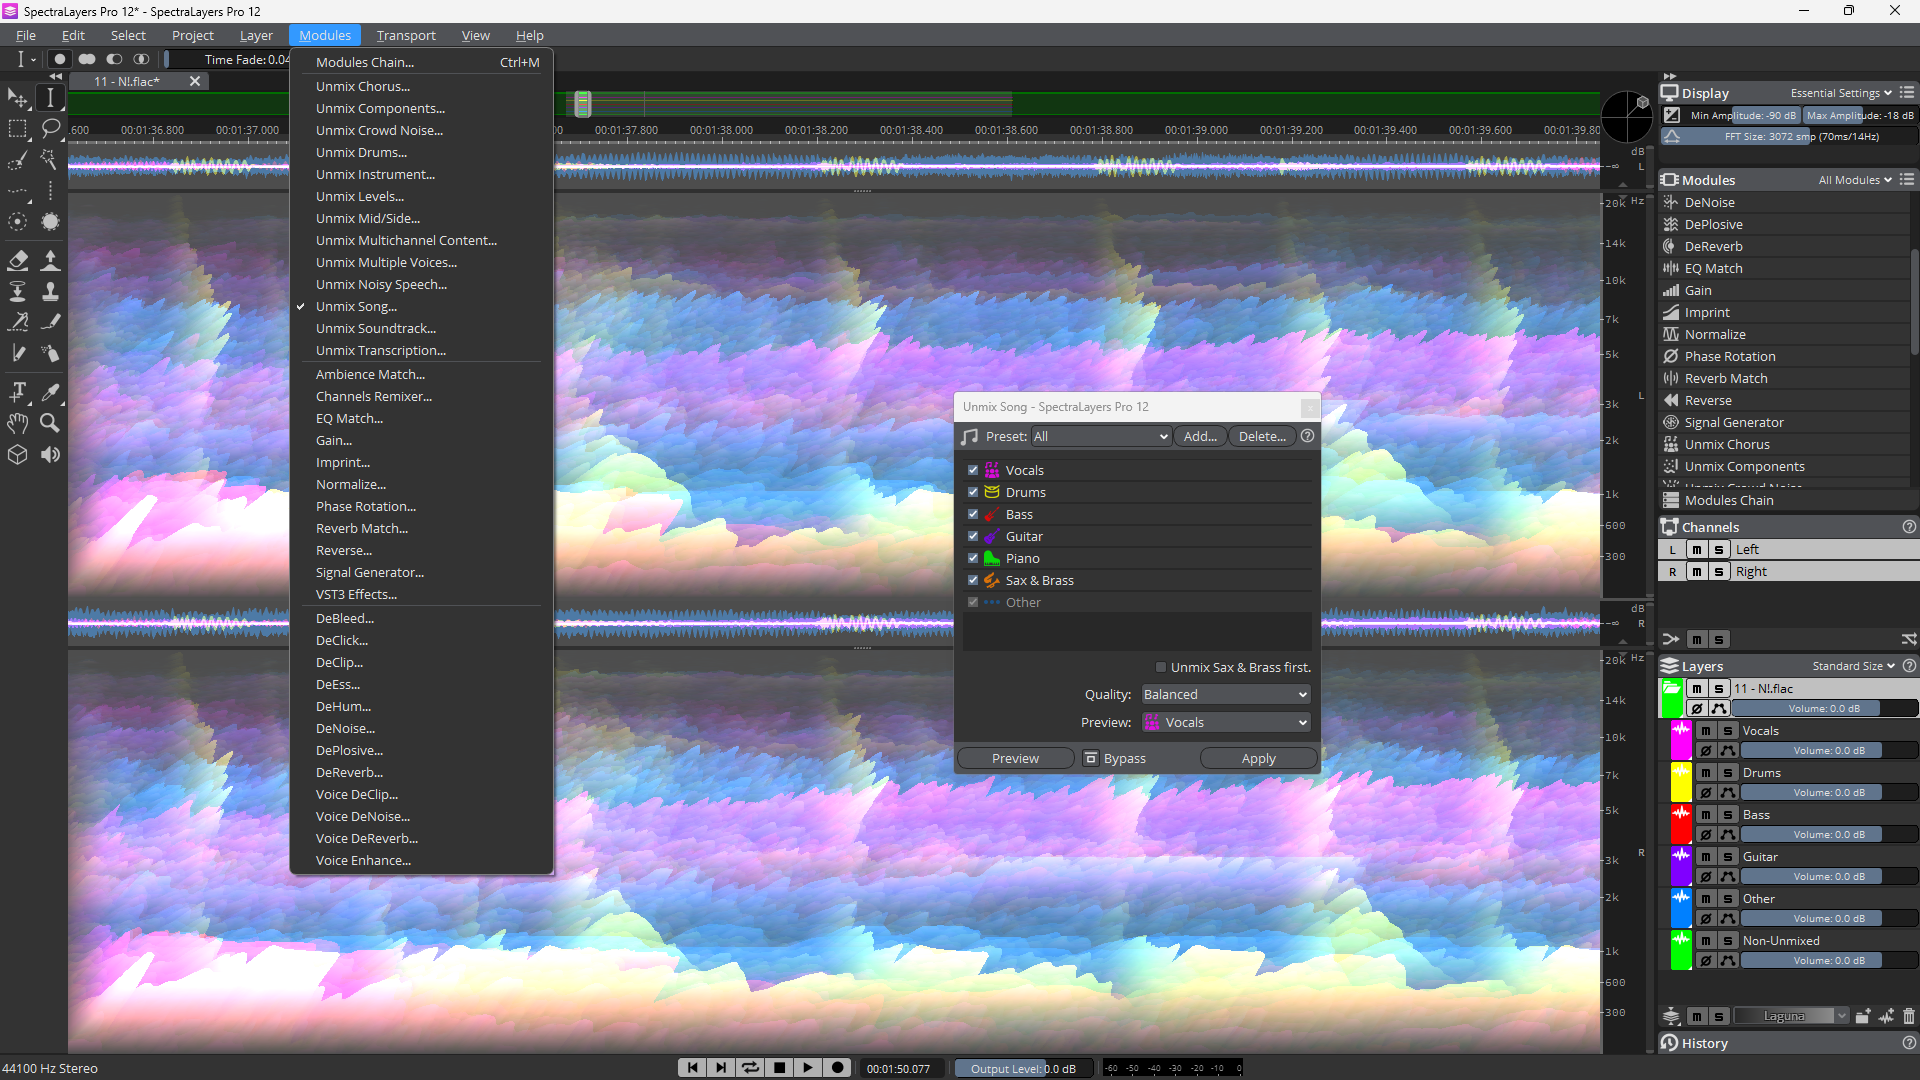Select the Magic Wand tool

pos(50,160)
